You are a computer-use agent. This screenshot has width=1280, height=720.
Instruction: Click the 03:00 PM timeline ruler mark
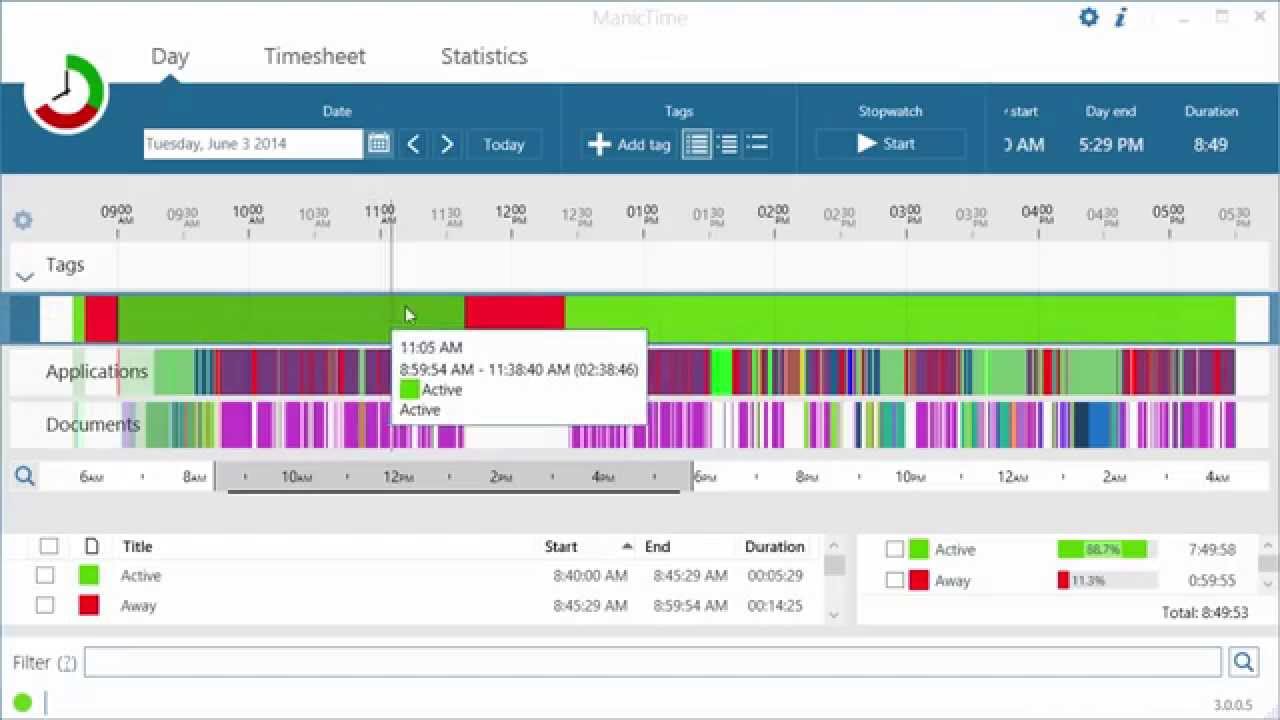click(x=905, y=214)
